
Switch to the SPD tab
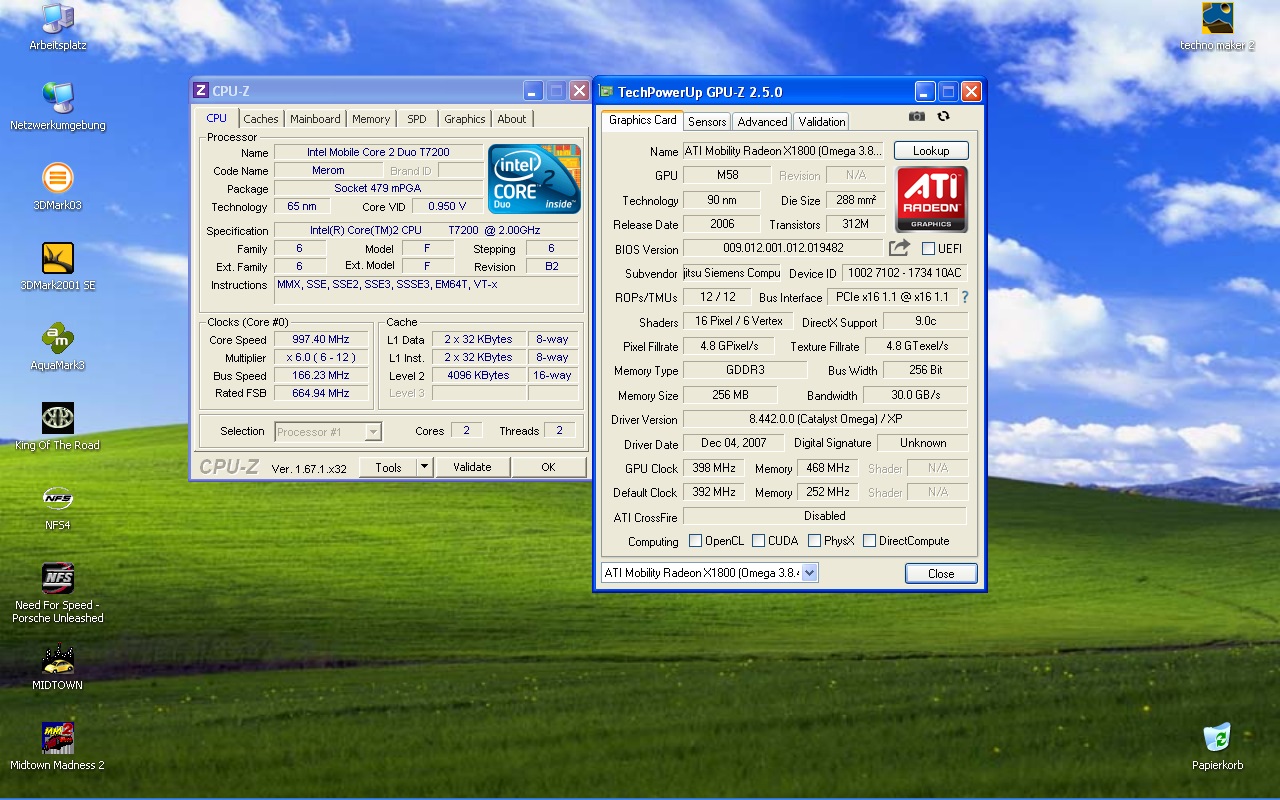(x=417, y=119)
